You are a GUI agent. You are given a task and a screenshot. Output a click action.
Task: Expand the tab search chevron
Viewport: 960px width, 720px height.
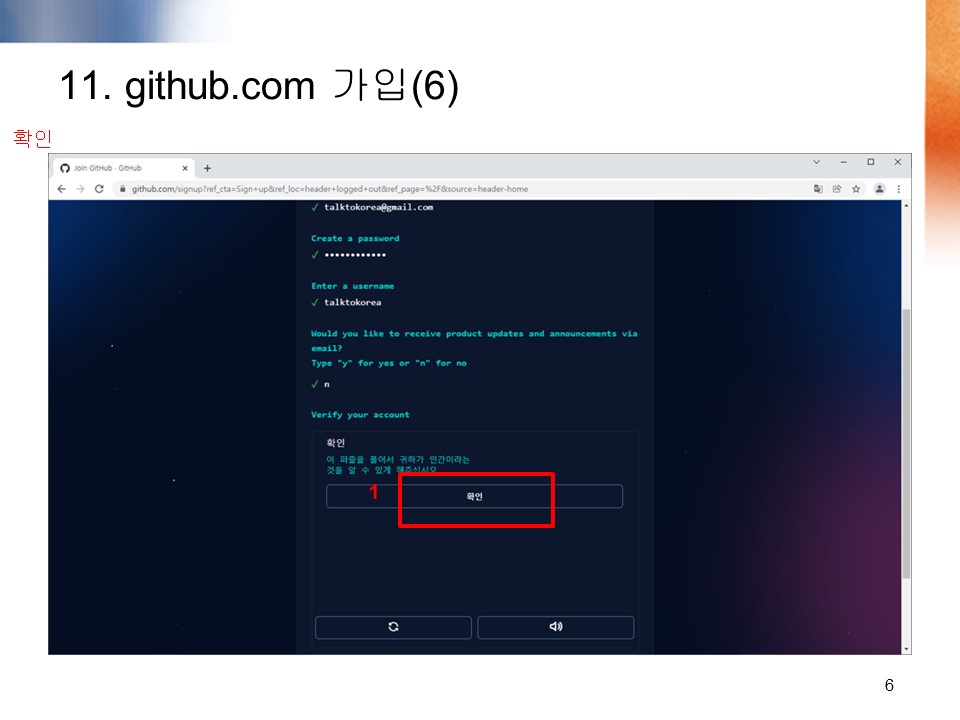[x=816, y=162]
